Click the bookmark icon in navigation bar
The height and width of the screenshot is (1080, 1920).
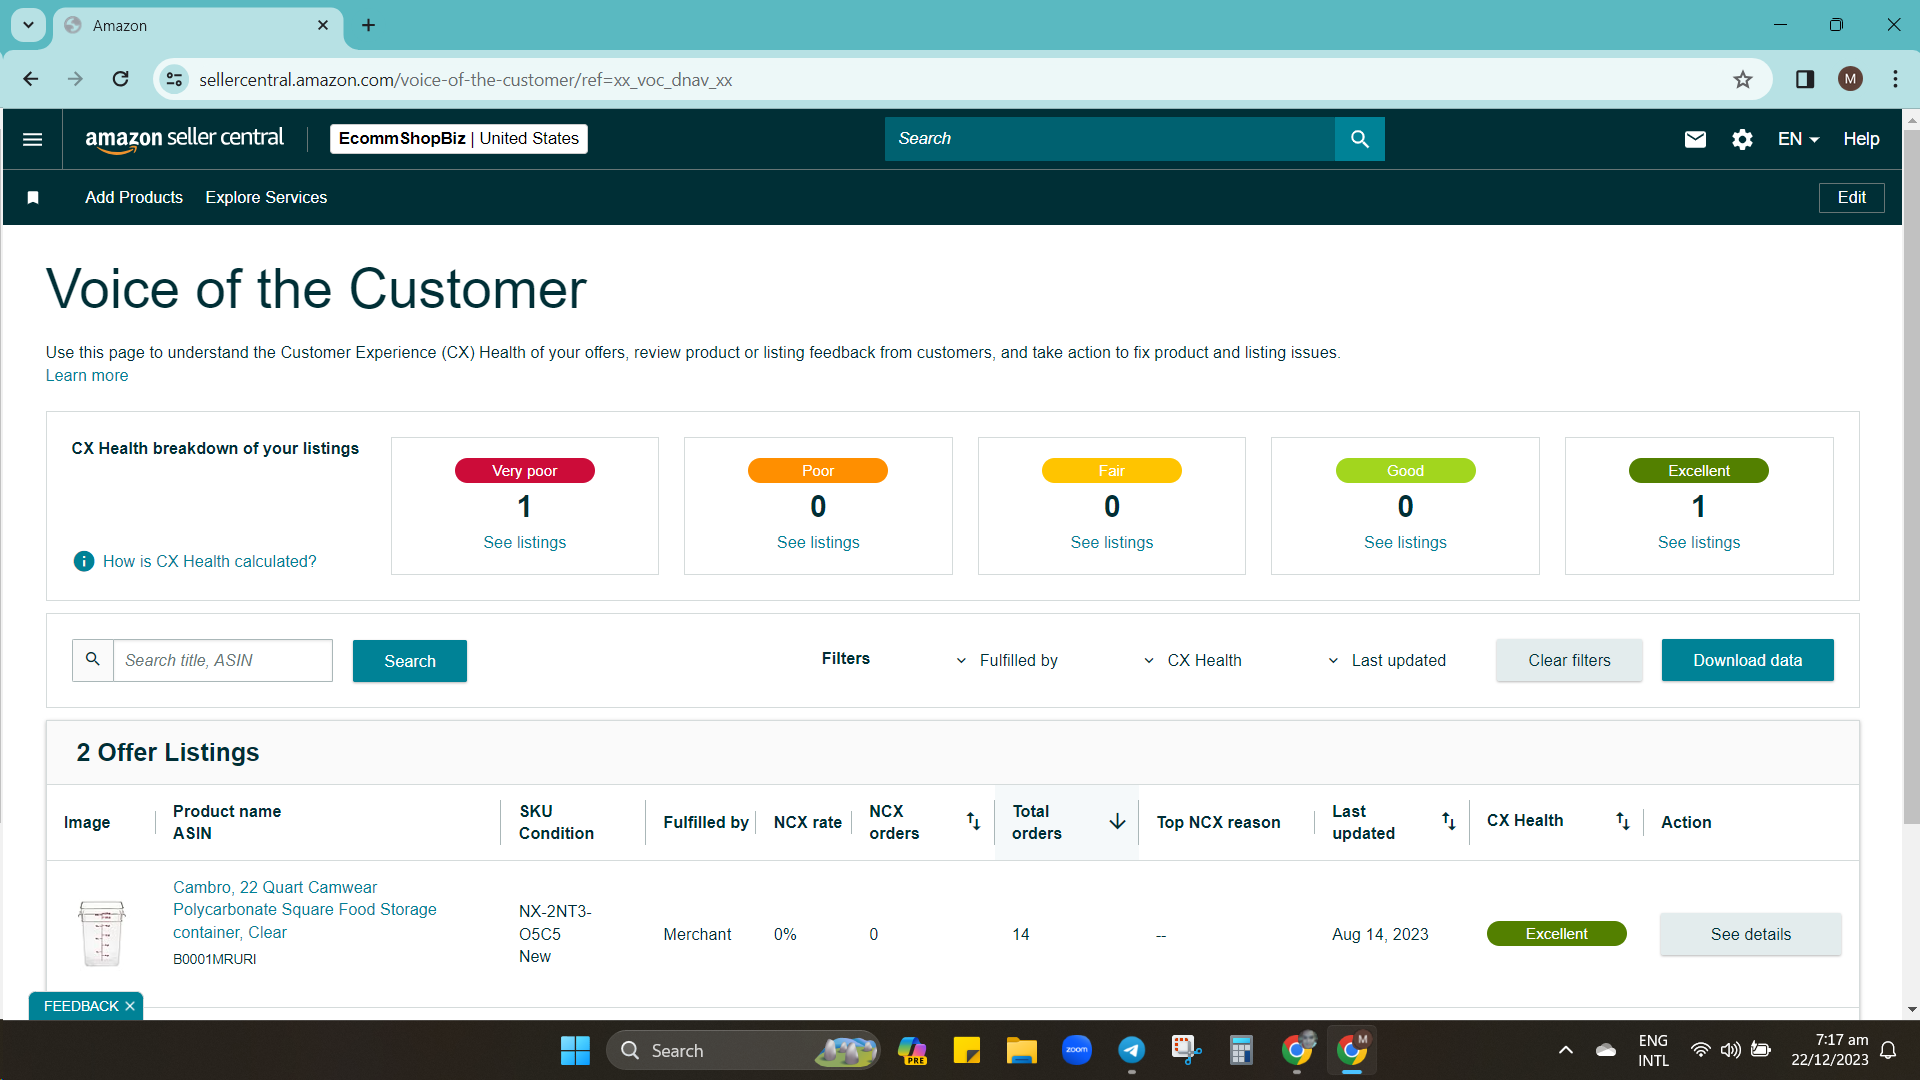click(x=33, y=198)
